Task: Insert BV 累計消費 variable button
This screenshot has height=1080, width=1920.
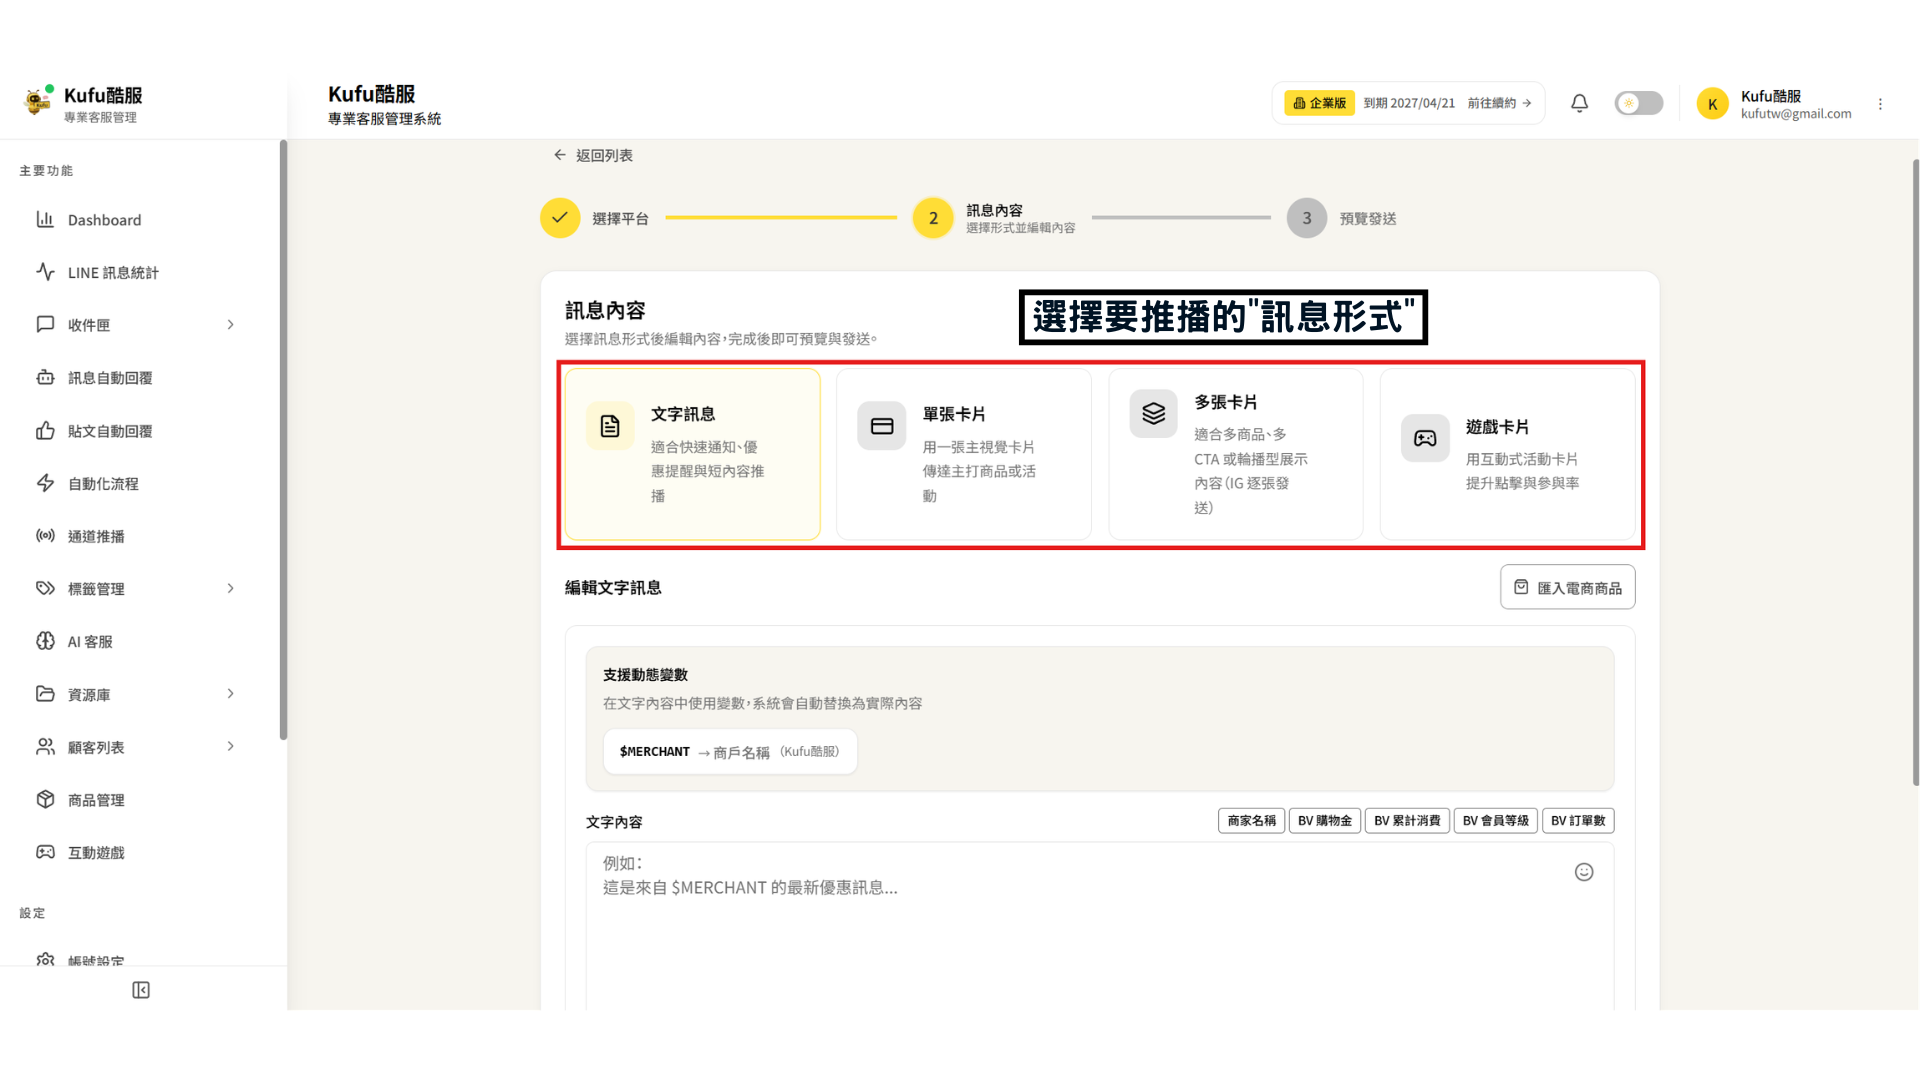Action: [x=1407, y=821]
